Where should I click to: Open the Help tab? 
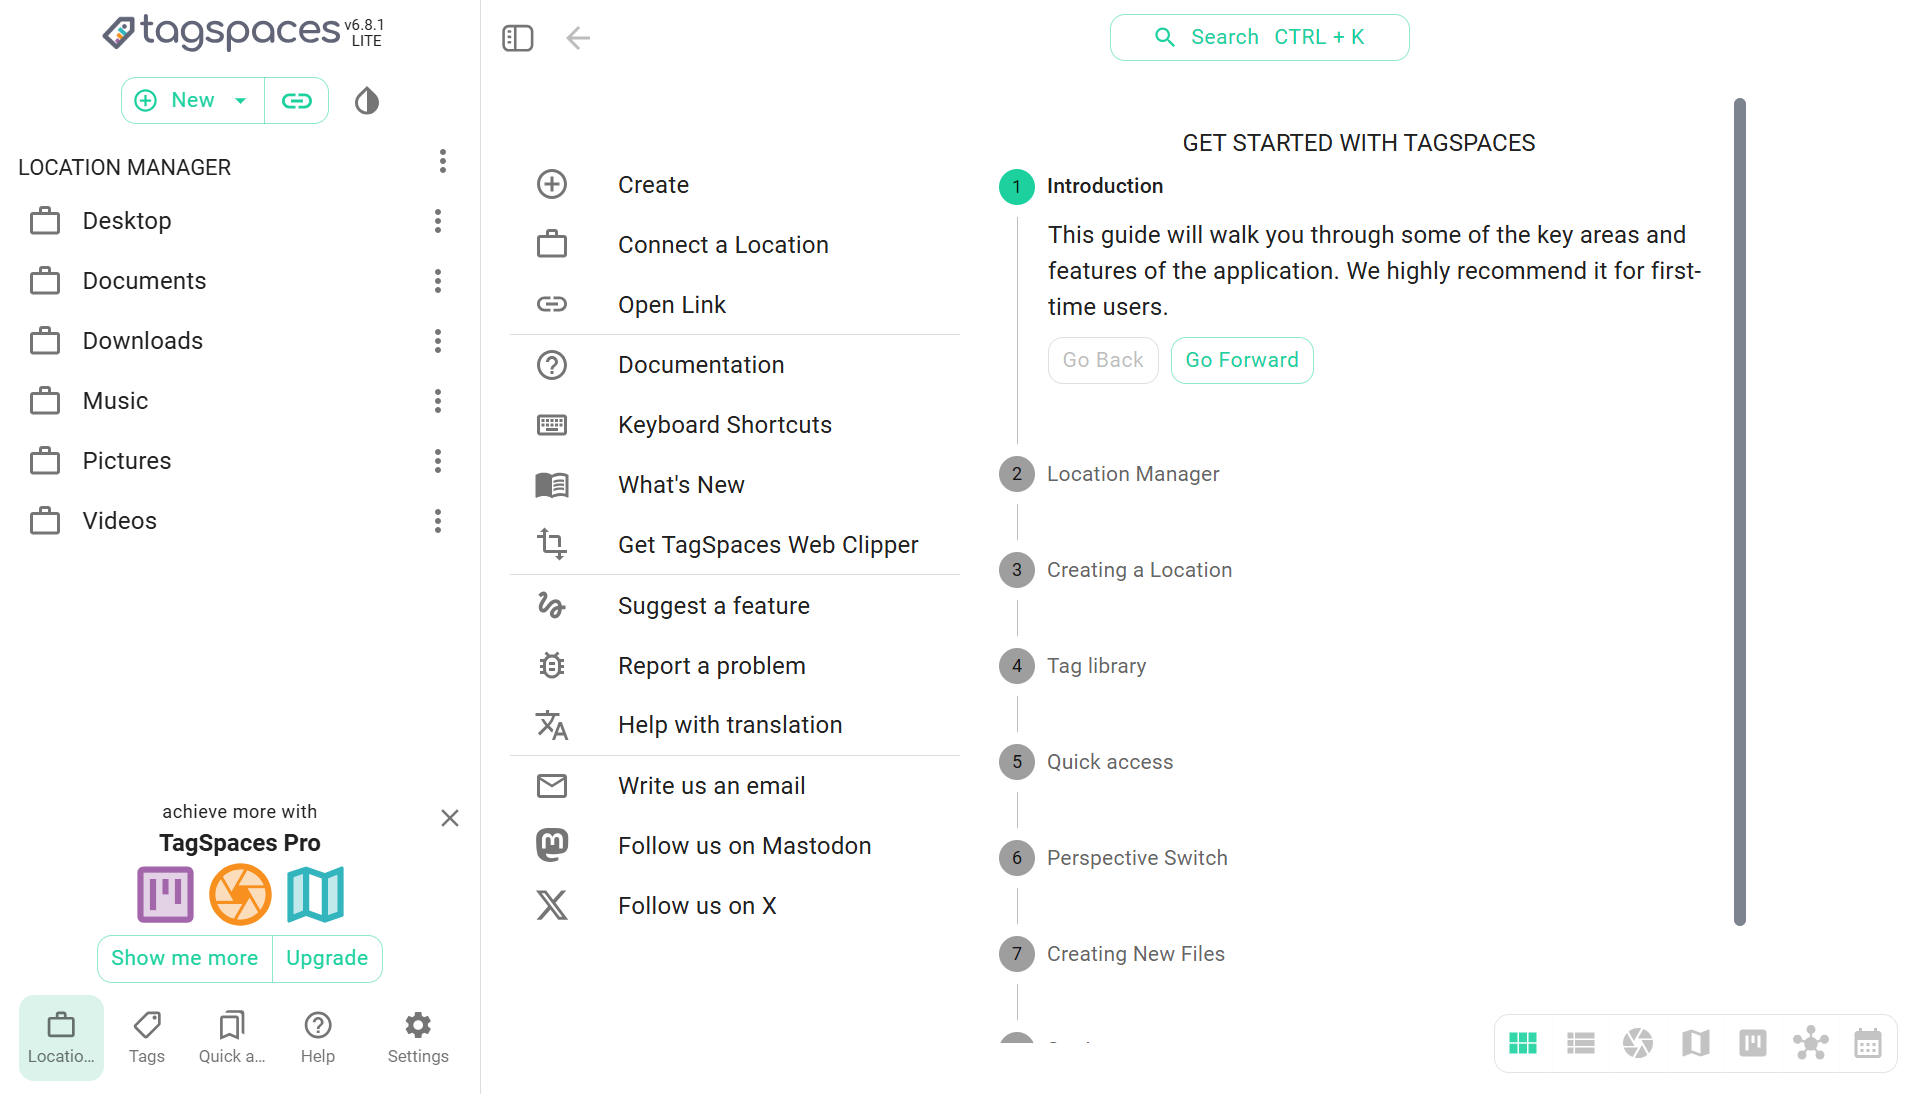318,1038
